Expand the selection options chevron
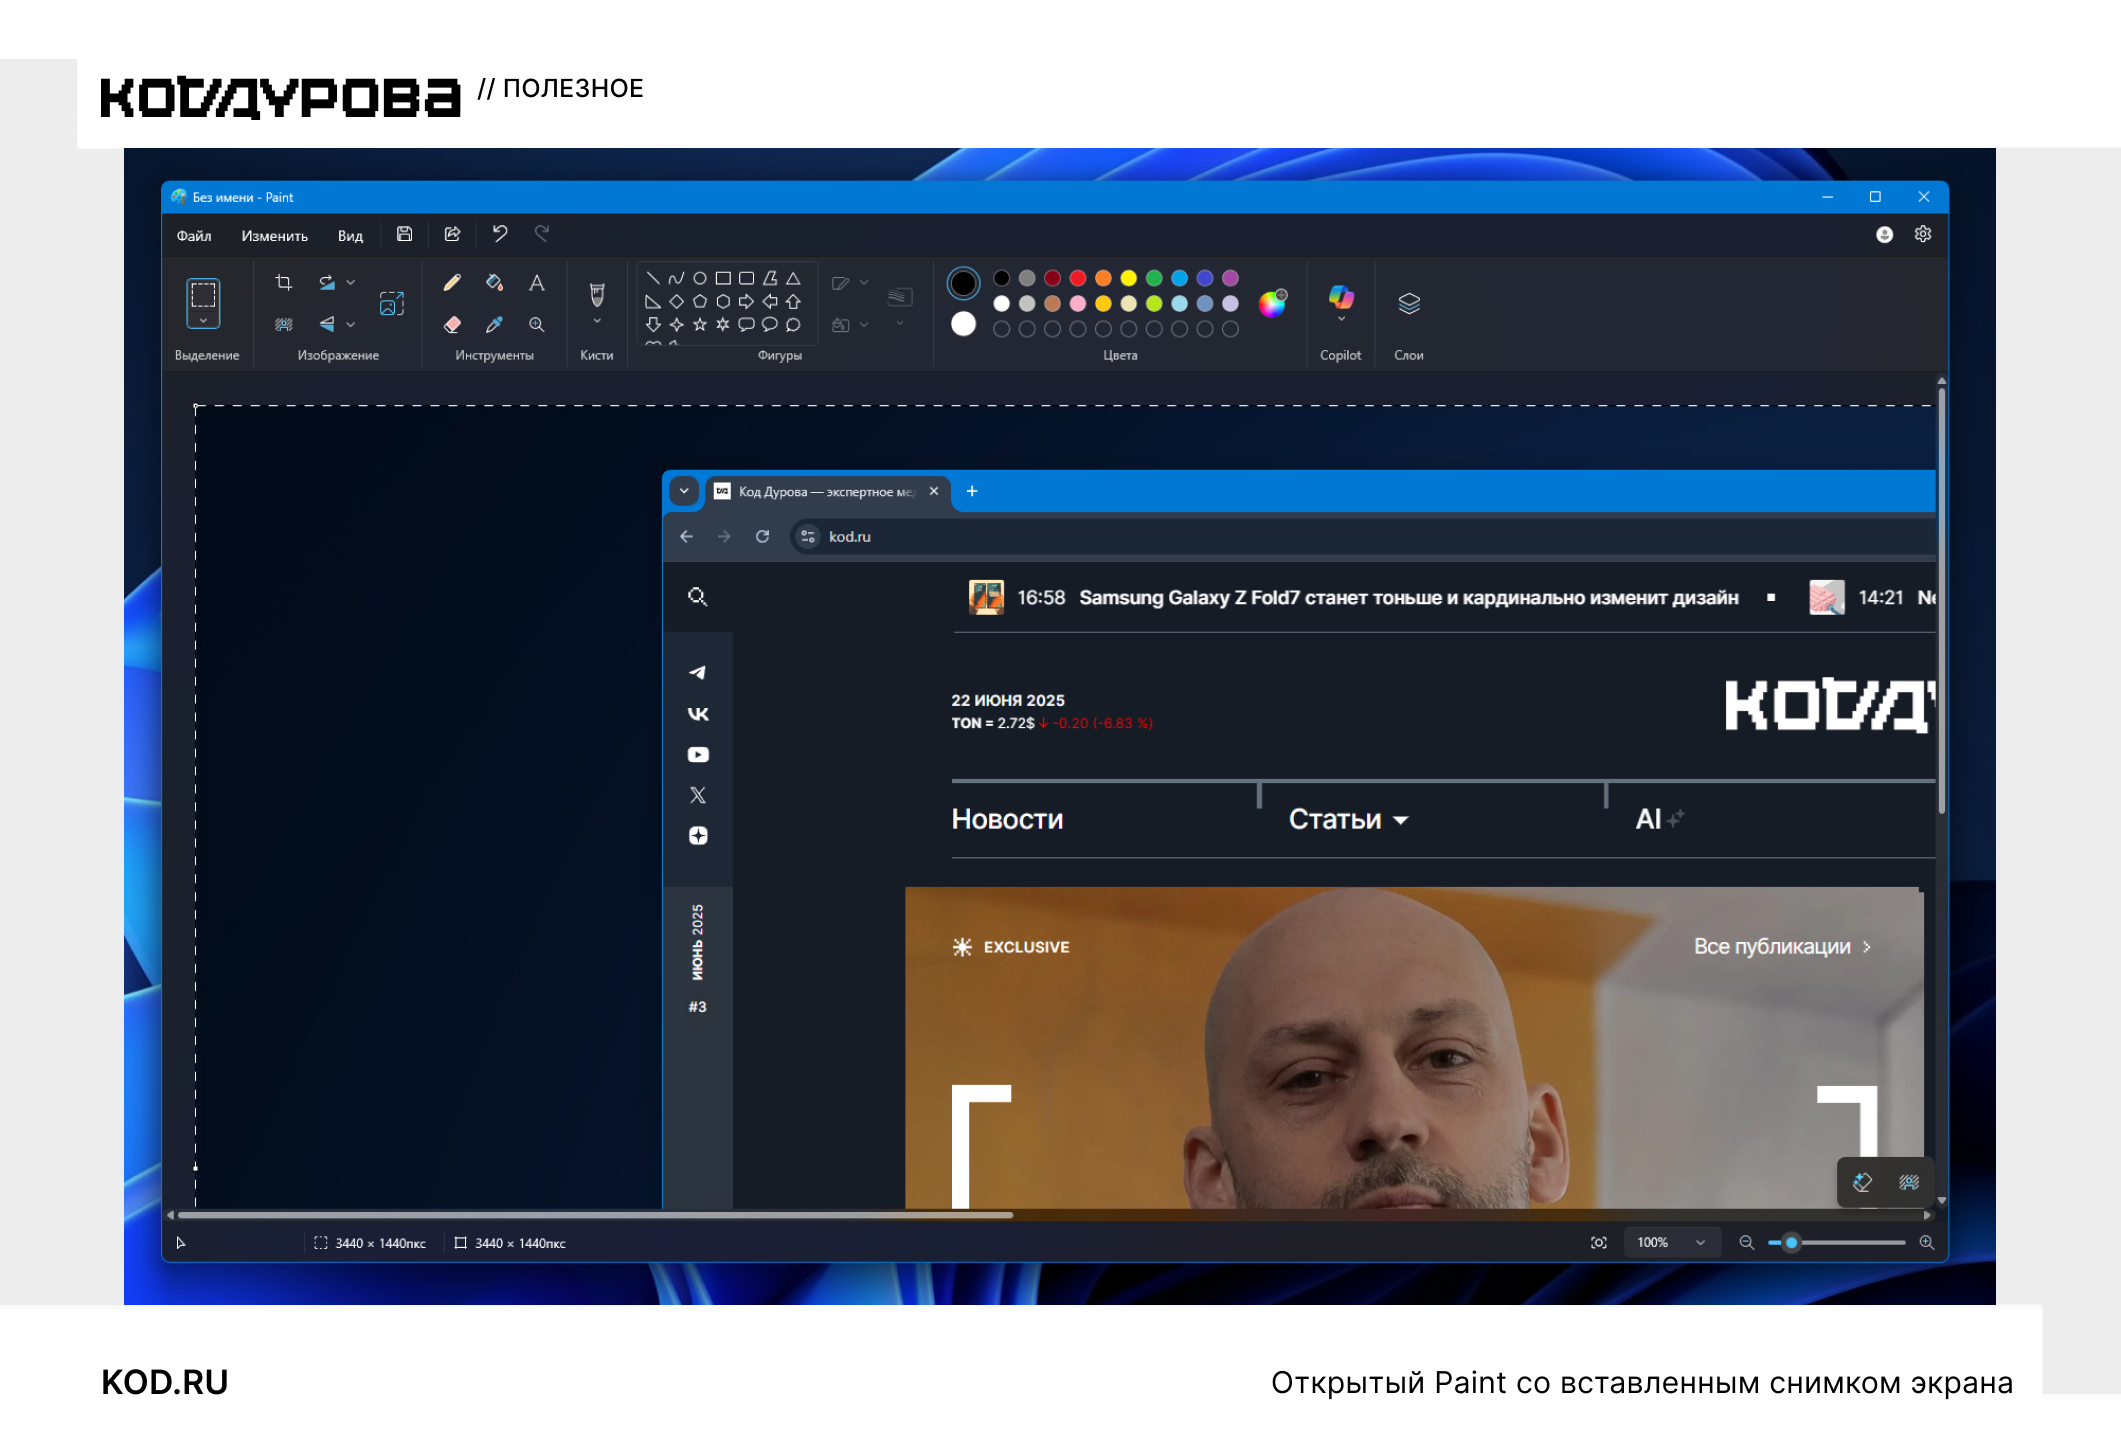The image size is (2121, 1453). (x=203, y=321)
